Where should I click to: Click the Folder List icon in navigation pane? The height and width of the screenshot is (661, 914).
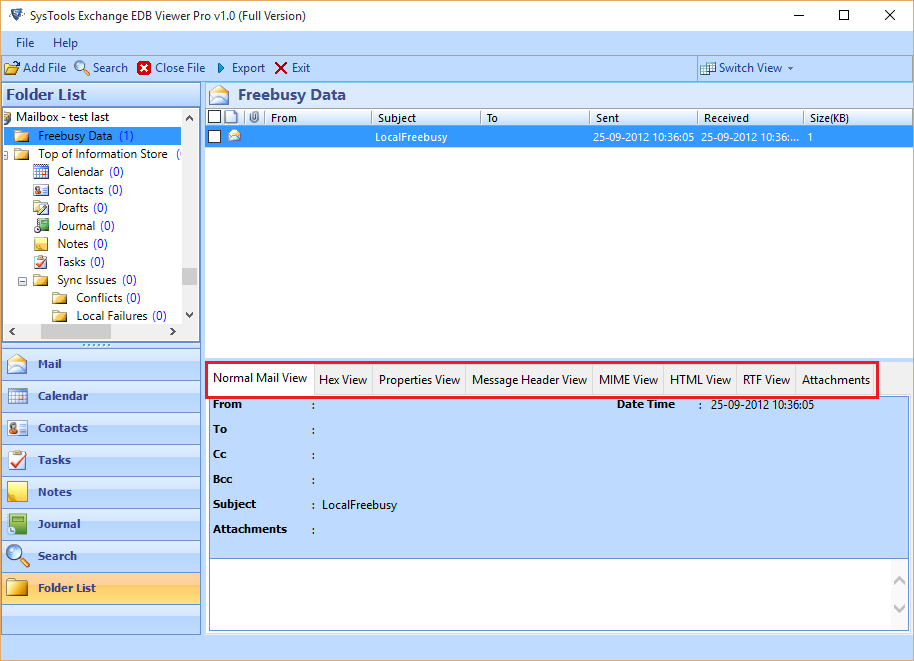click(x=17, y=588)
